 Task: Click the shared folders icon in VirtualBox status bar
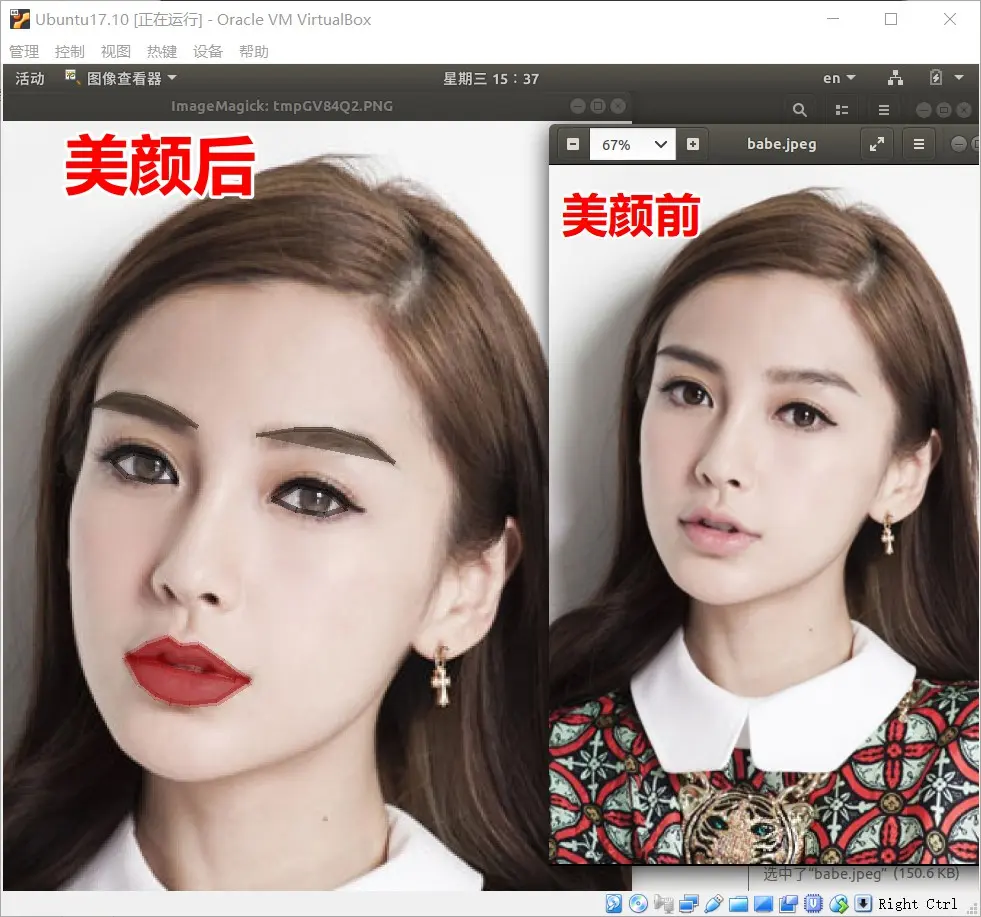coord(738,903)
